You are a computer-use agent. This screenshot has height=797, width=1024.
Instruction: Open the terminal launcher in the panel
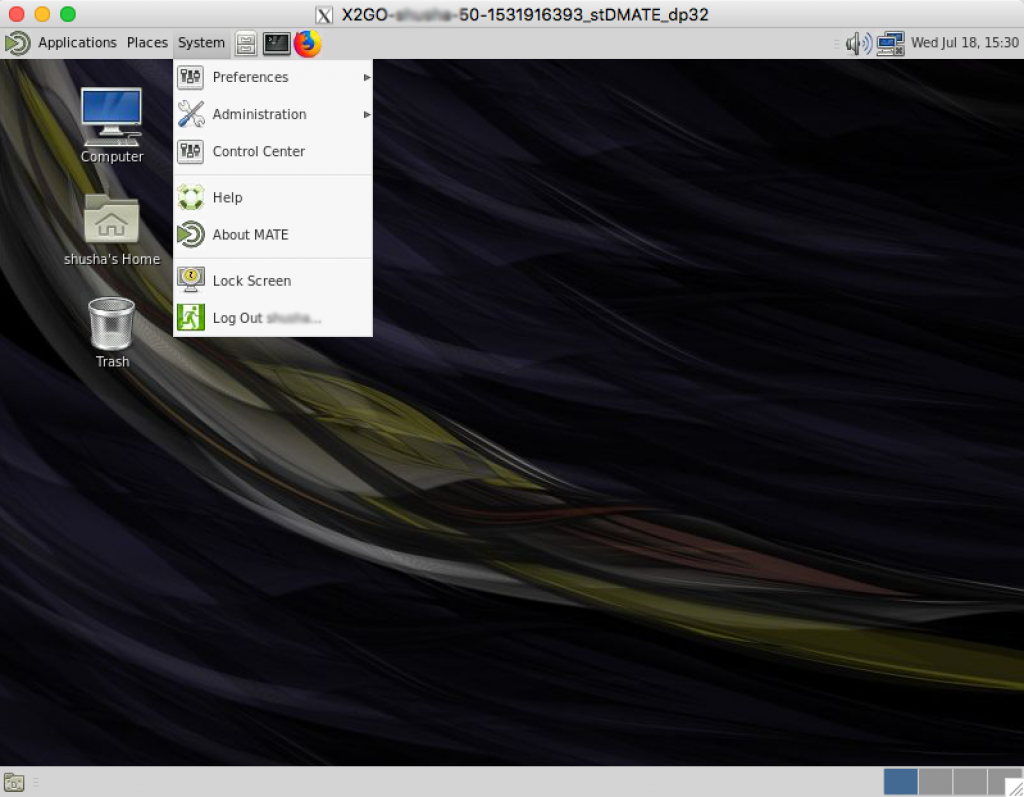[276, 43]
